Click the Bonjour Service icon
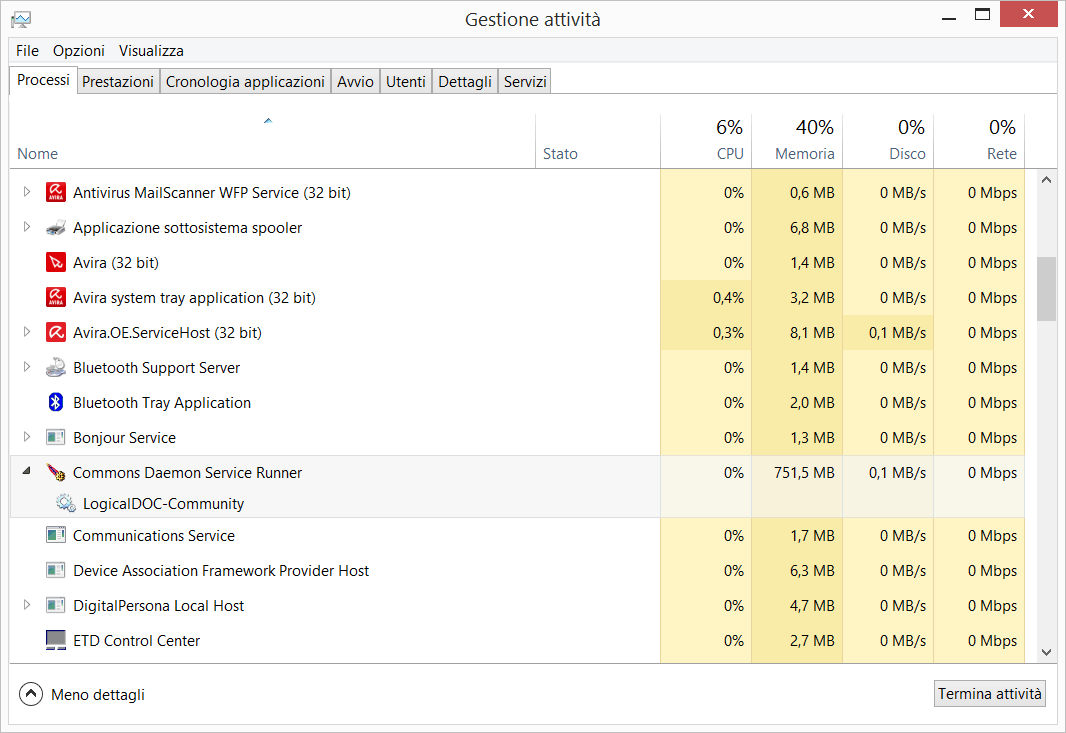 (56, 437)
